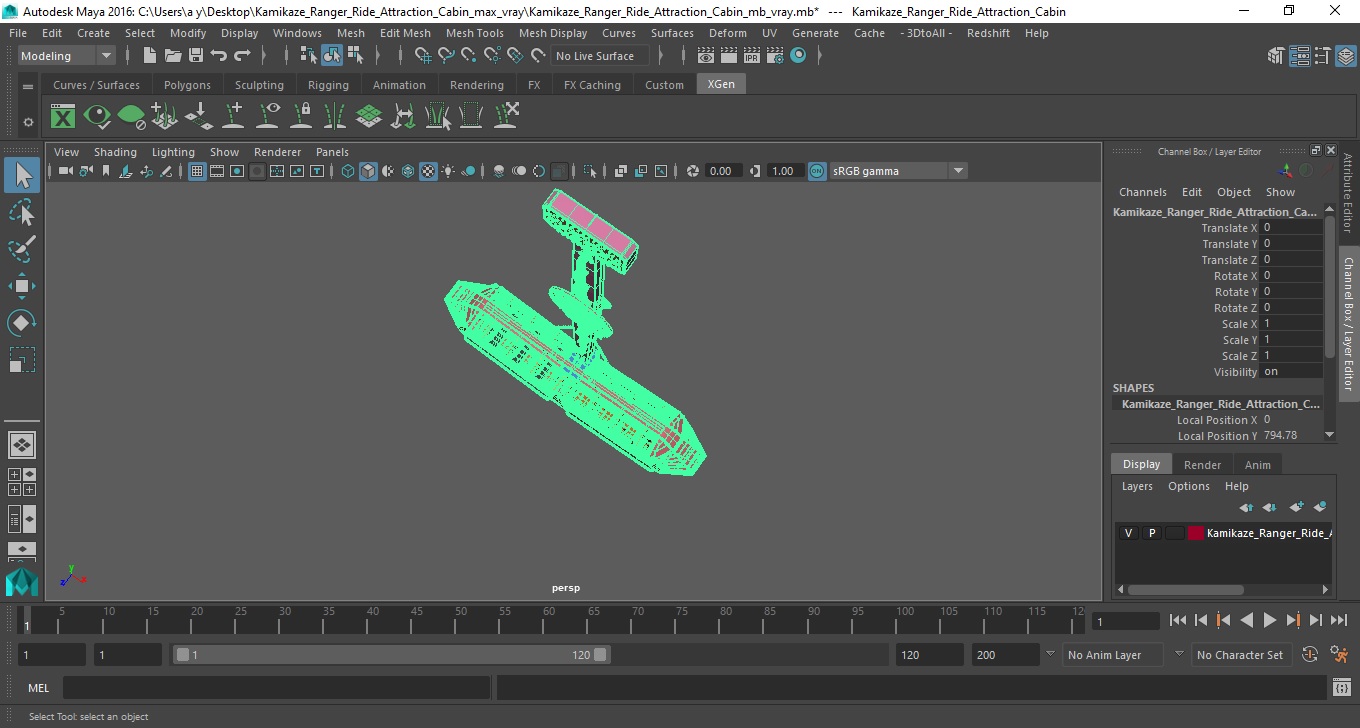This screenshot has width=1360, height=728.
Task: Open the Mesh Tools menu
Action: (x=475, y=33)
